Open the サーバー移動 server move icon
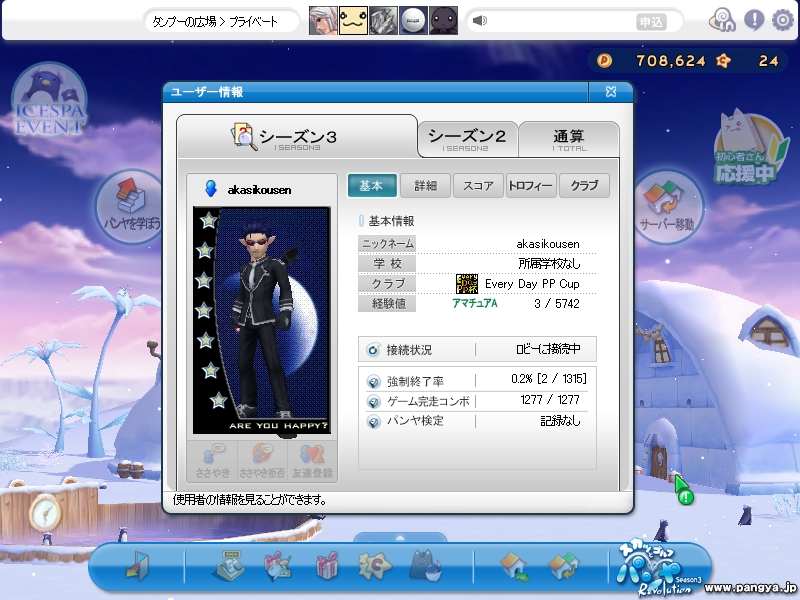The image size is (800, 600). [x=668, y=206]
